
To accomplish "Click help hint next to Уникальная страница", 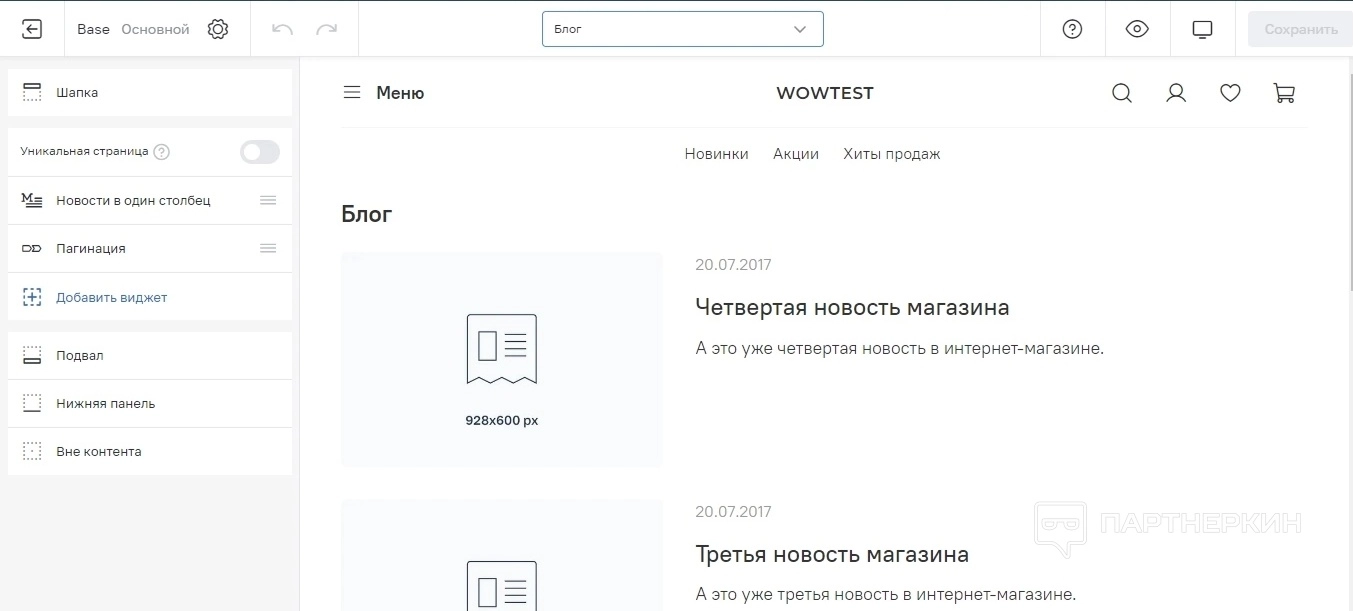I will 162,152.
